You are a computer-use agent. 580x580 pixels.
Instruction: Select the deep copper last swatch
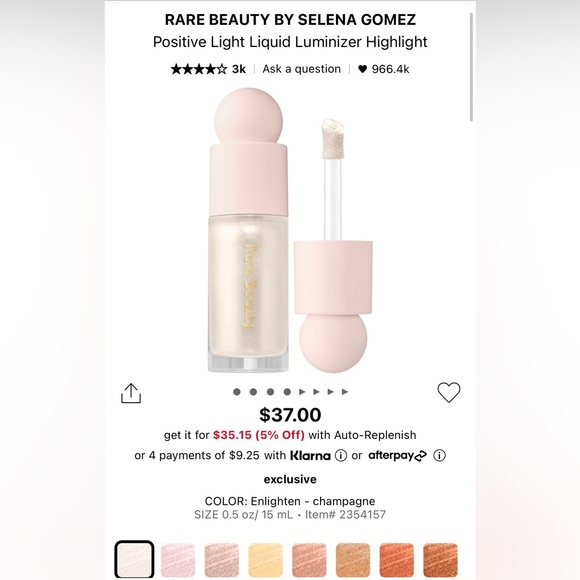[440, 560]
